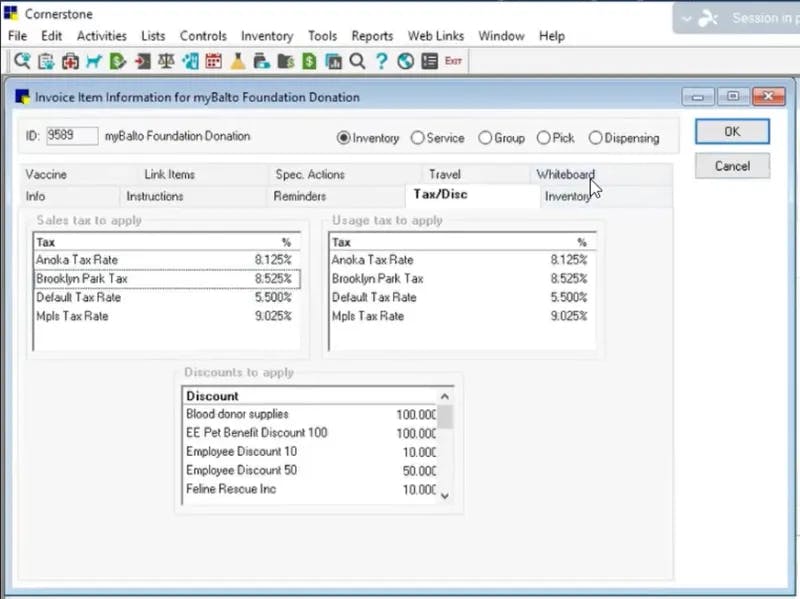800x599 pixels.
Task: Click the dark list toolbar icon
Action: (x=429, y=61)
